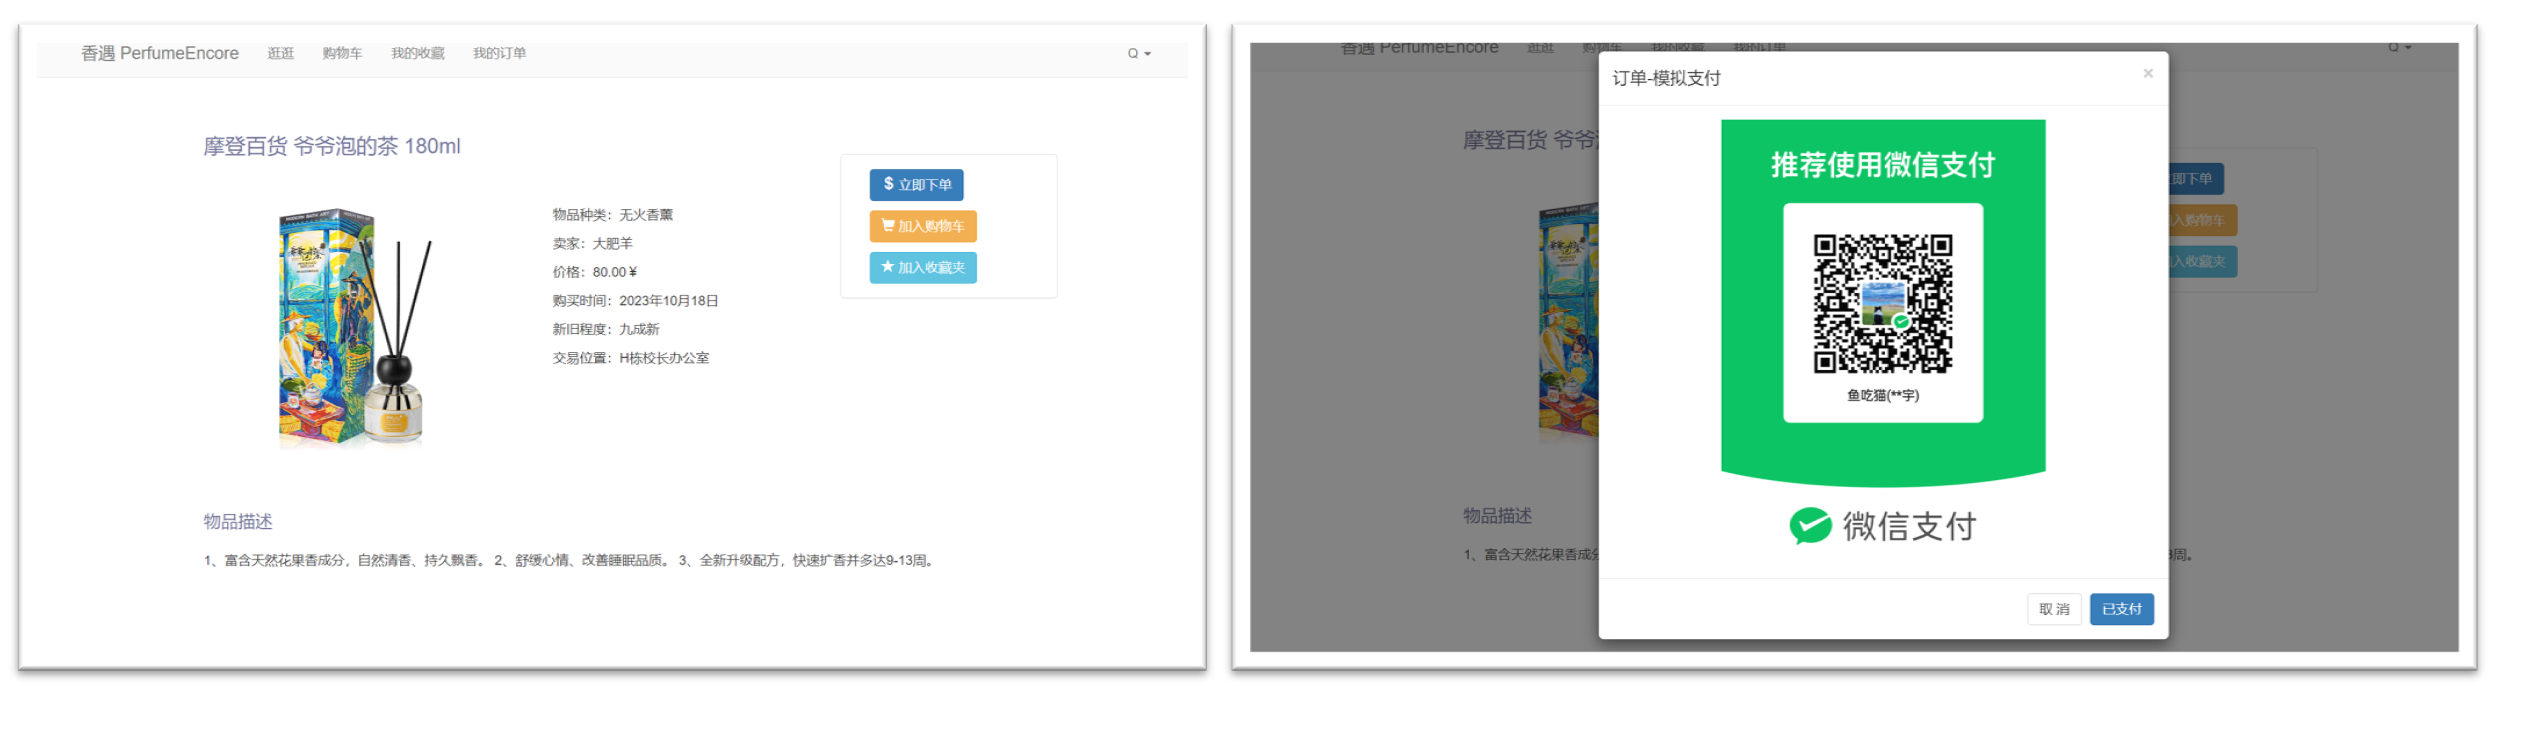2521x729 pixels.
Task: Click the 取消 button in payment dialog
Action: click(2054, 609)
